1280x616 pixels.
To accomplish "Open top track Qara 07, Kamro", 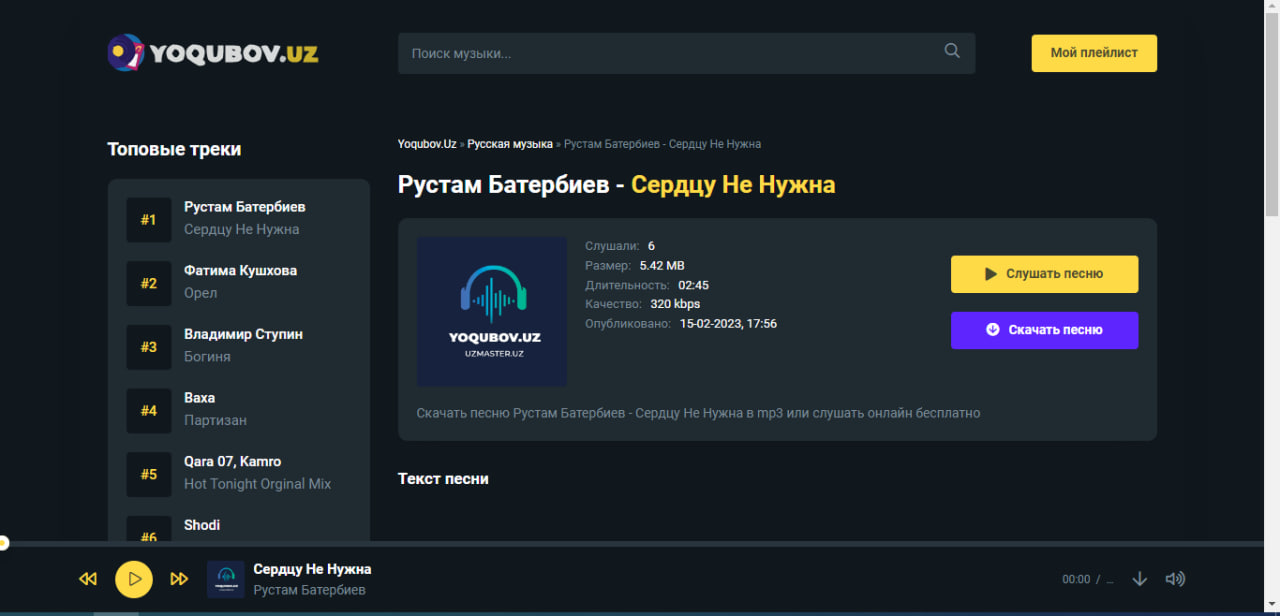I will (232, 462).
